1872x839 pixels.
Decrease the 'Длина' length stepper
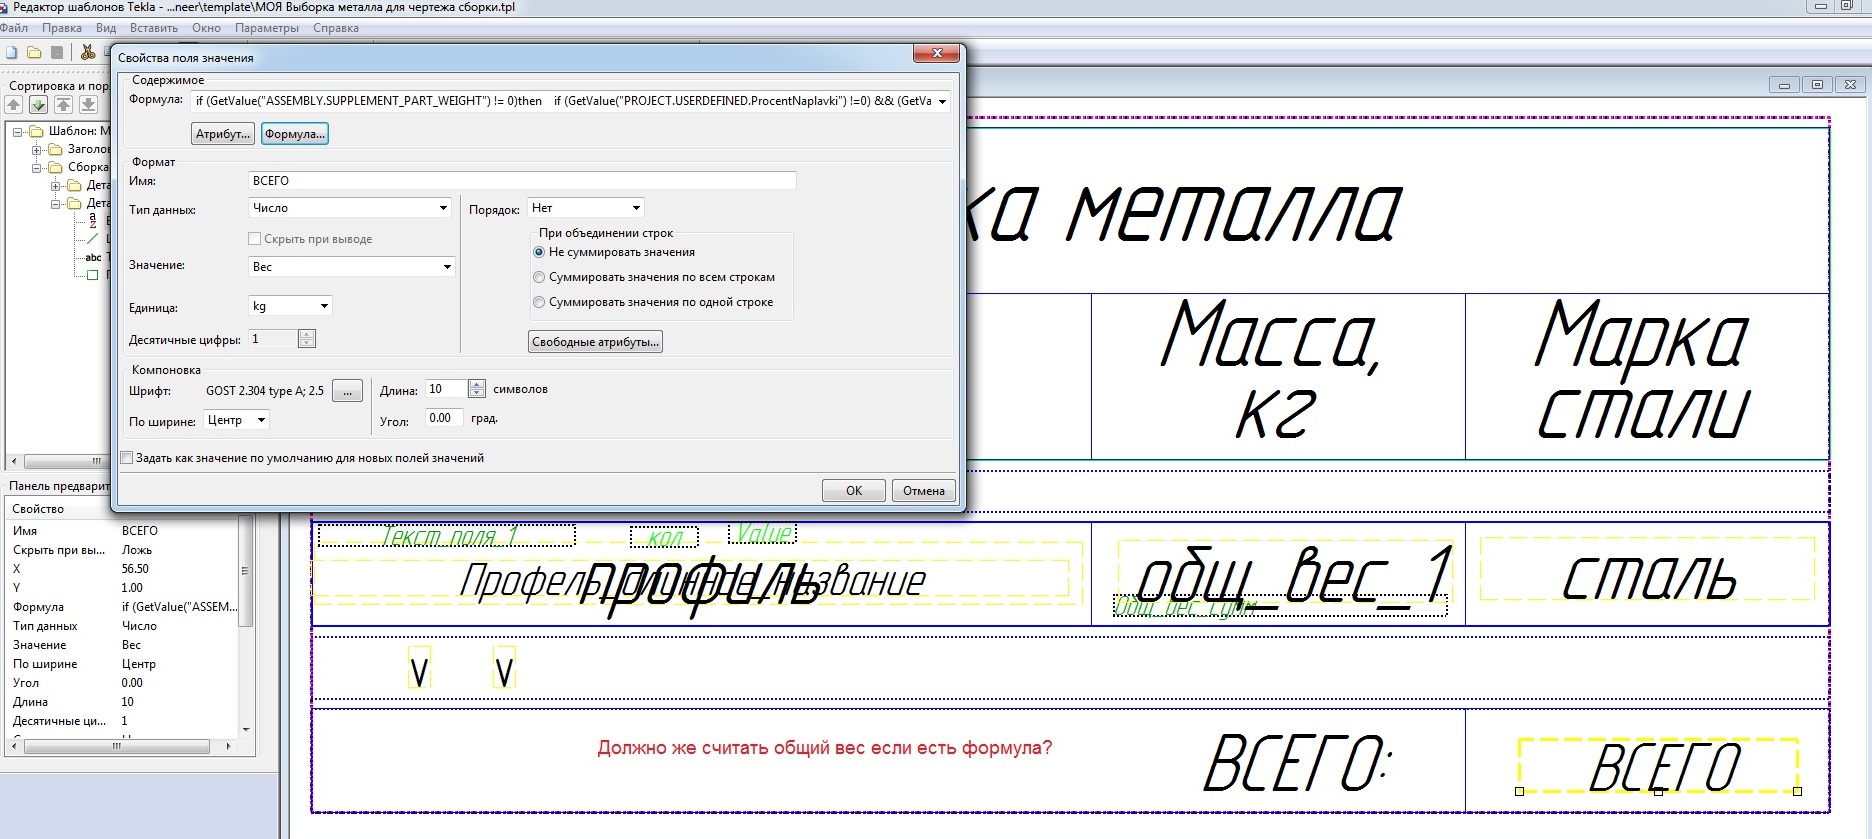[x=477, y=394]
